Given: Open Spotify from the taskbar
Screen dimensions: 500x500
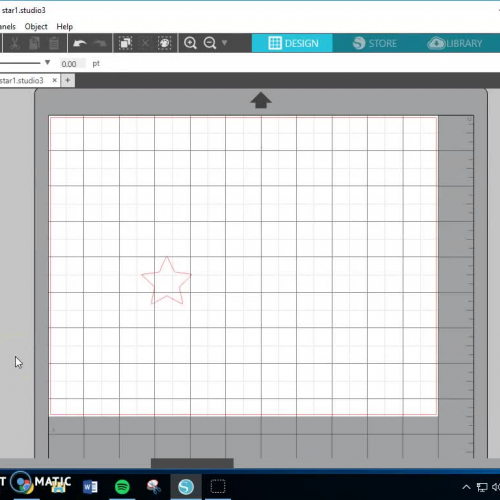Looking at the screenshot, I should [122, 487].
